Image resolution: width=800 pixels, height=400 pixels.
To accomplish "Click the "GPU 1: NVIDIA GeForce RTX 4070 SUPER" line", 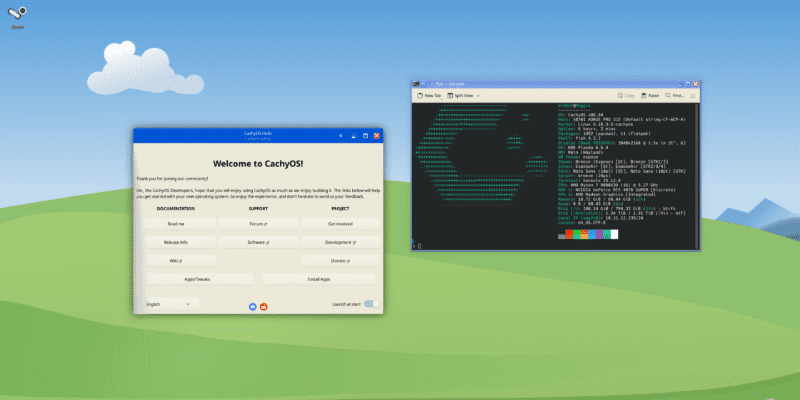I will pyautogui.click(x=617, y=190).
